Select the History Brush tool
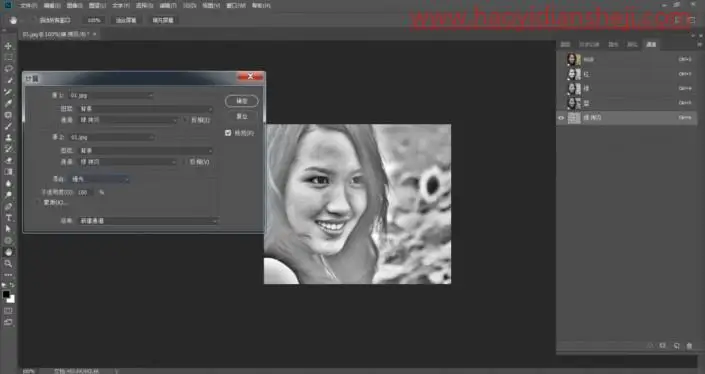This screenshot has height=374, width=705. click(8, 149)
